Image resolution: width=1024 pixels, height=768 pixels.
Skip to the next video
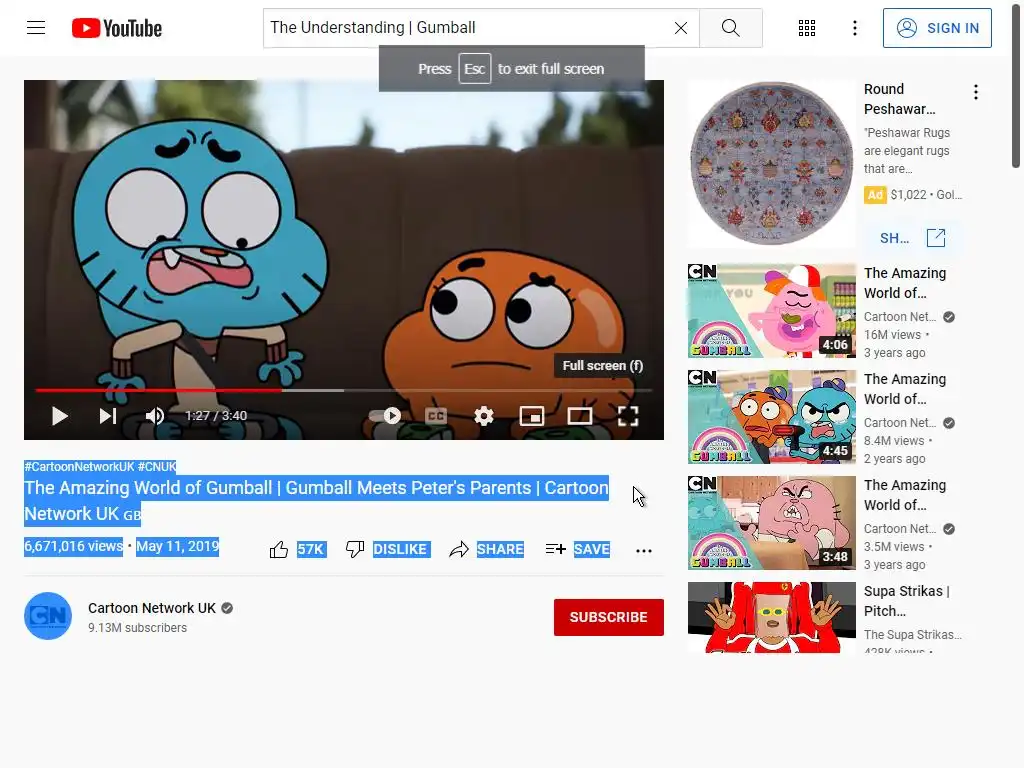(108, 416)
